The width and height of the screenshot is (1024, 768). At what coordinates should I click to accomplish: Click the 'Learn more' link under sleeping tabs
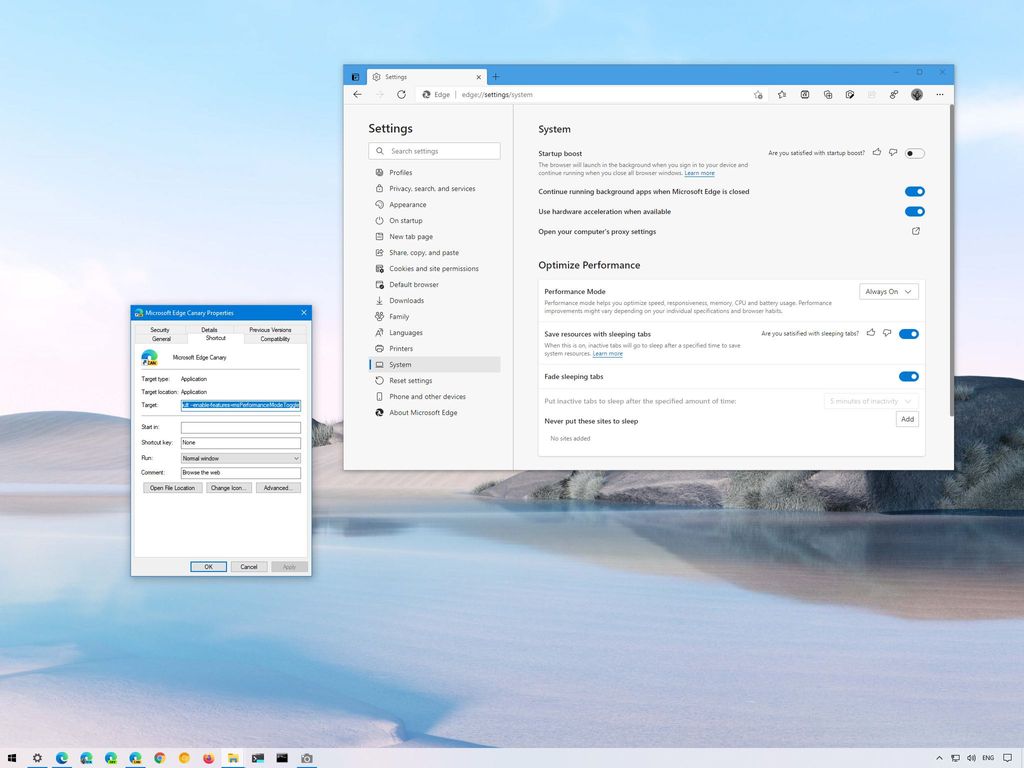tap(608, 353)
